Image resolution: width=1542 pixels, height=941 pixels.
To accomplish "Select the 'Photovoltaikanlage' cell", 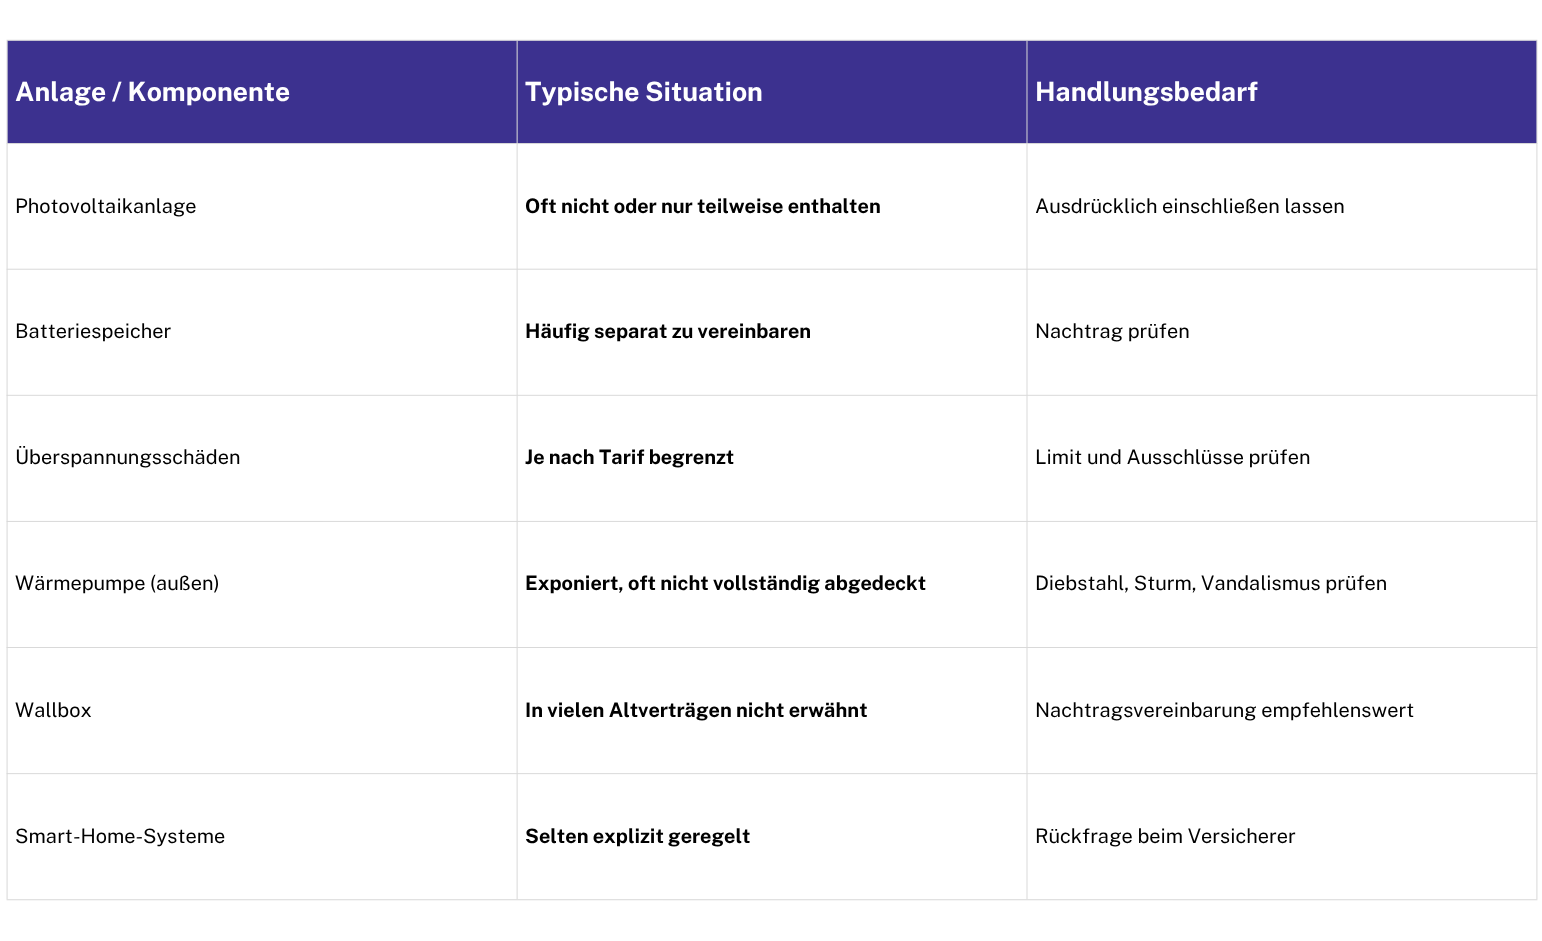I will [x=262, y=206].
